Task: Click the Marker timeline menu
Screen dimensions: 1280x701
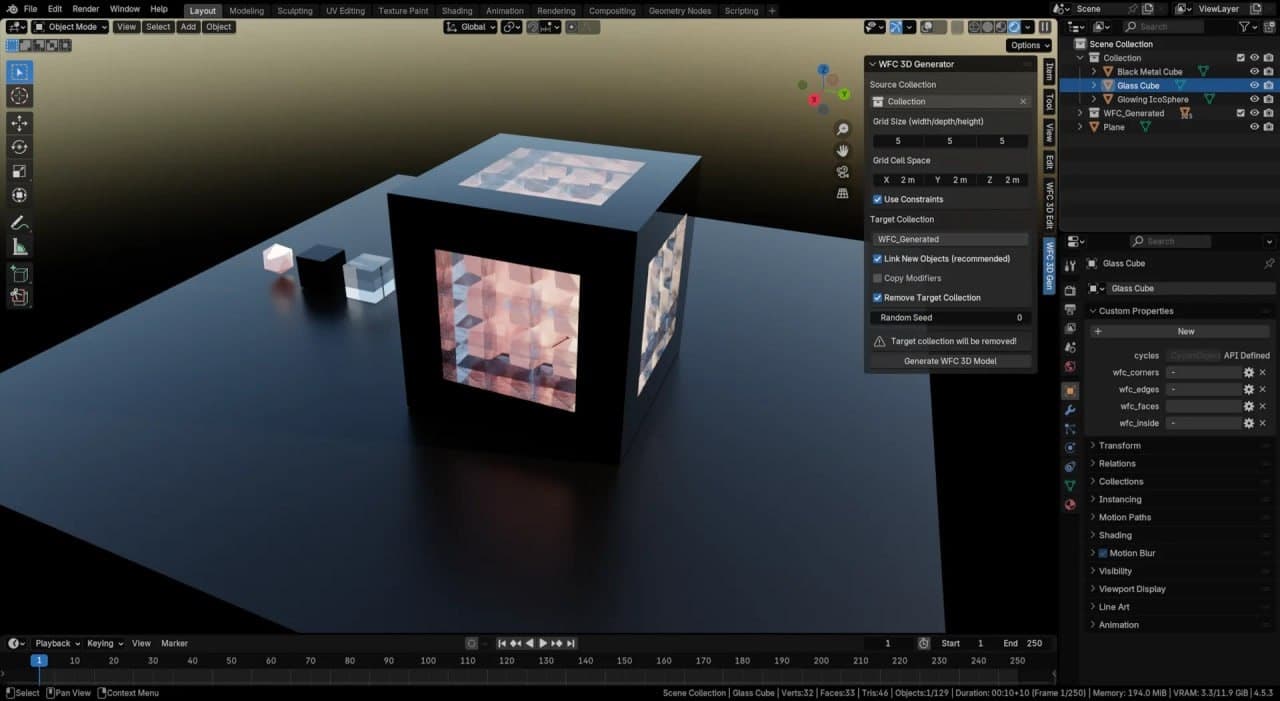Action: tap(174, 643)
